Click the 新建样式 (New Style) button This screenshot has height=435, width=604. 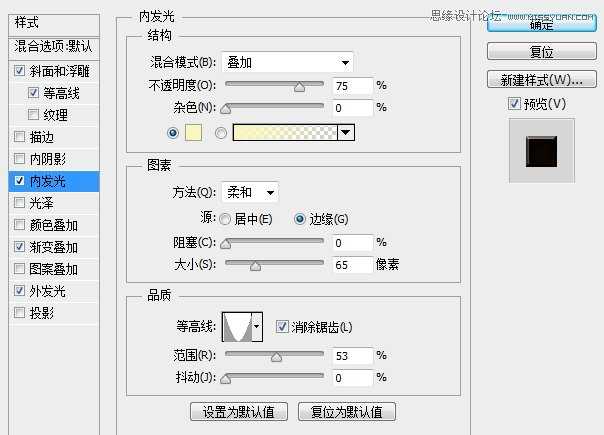541,79
